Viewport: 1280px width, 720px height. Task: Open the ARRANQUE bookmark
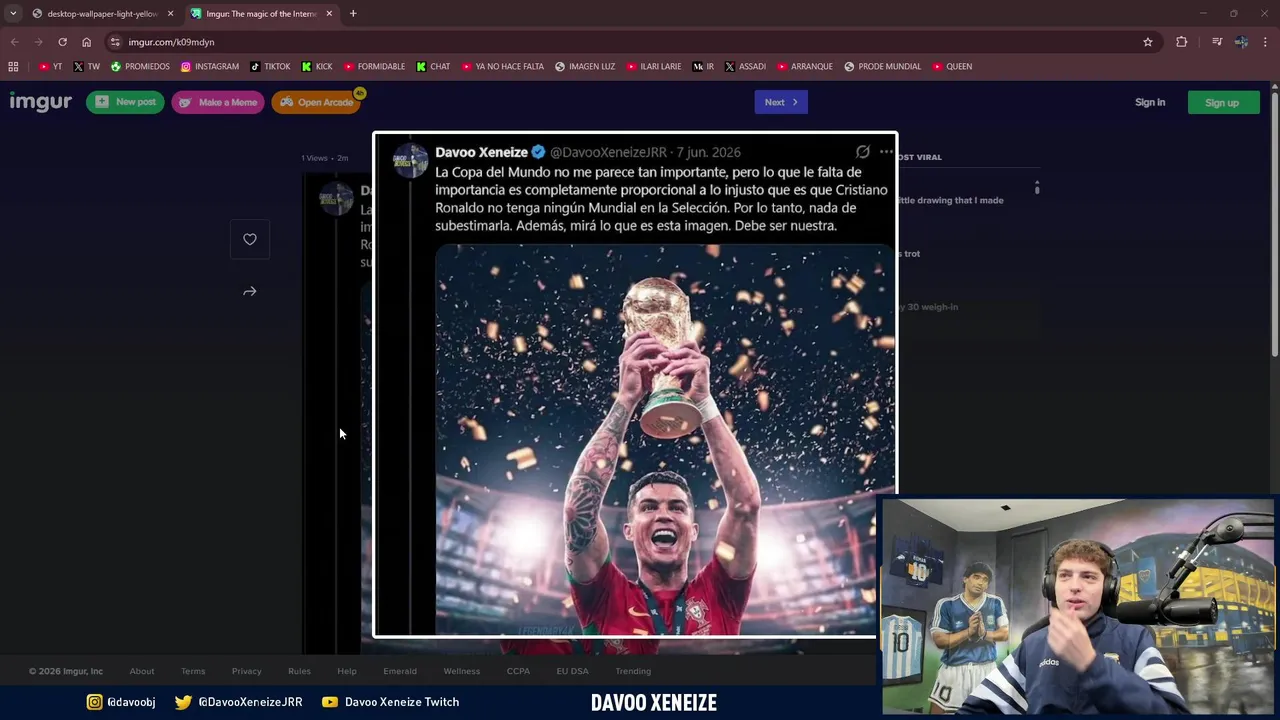point(804,67)
